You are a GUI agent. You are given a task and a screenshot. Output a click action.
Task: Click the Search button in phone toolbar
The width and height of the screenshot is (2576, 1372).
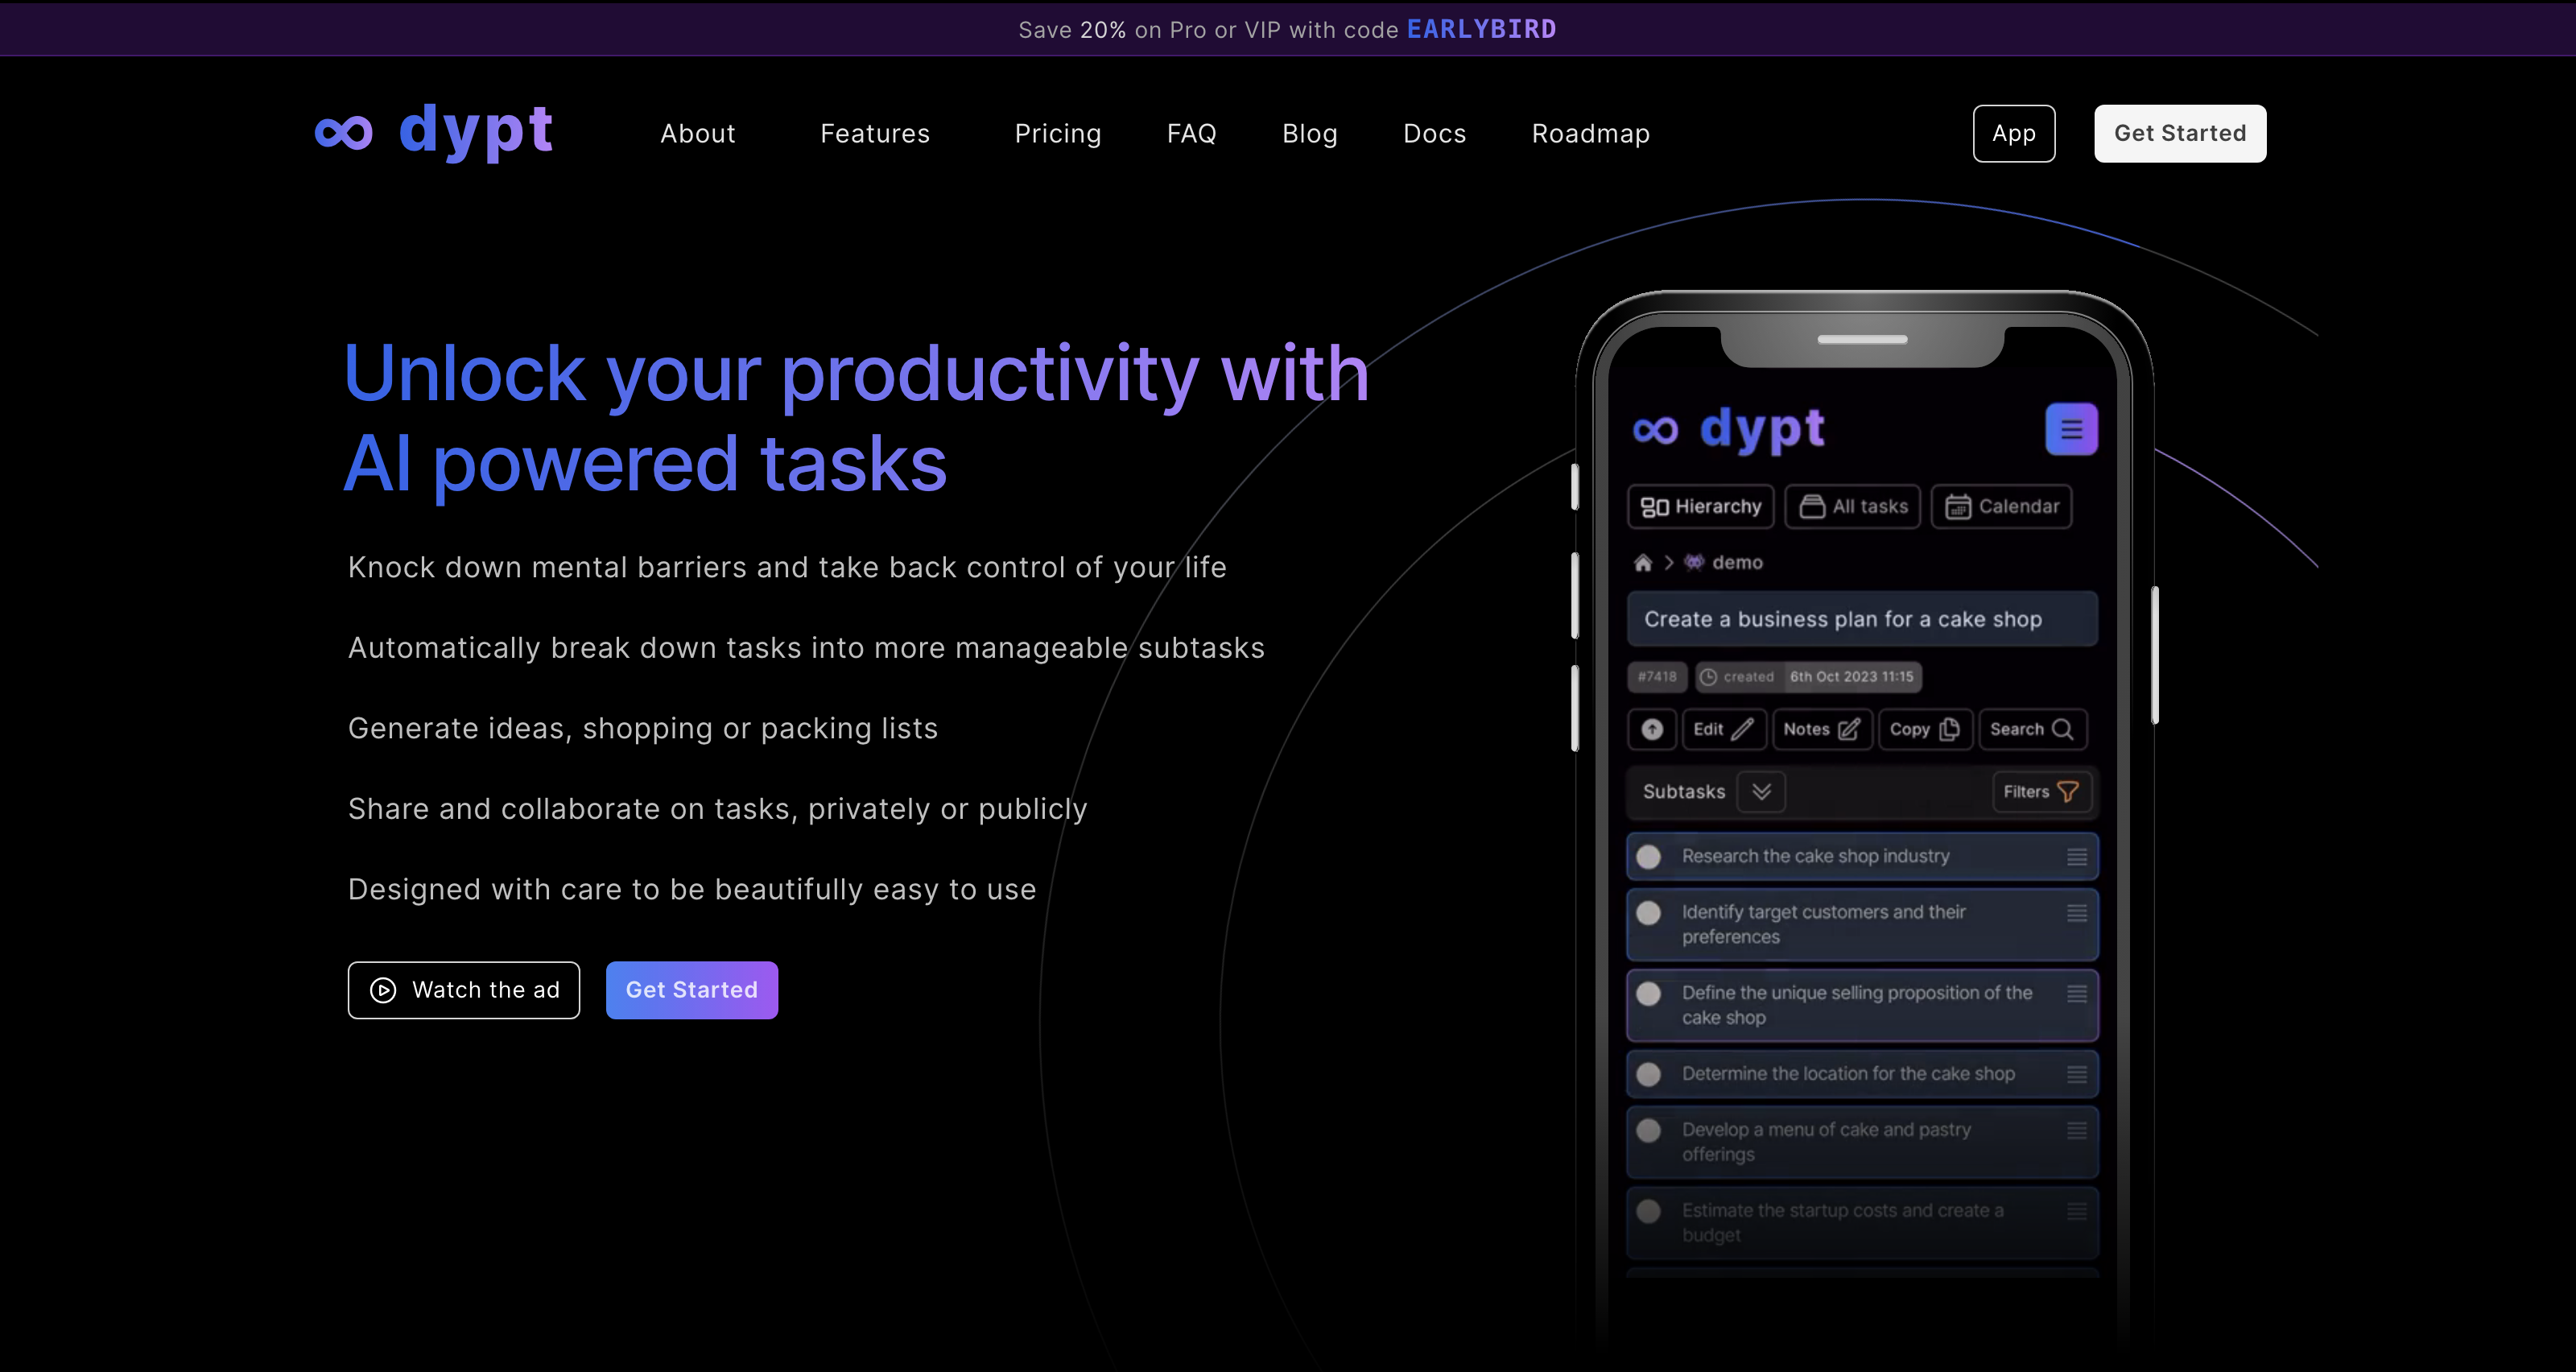point(2032,729)
